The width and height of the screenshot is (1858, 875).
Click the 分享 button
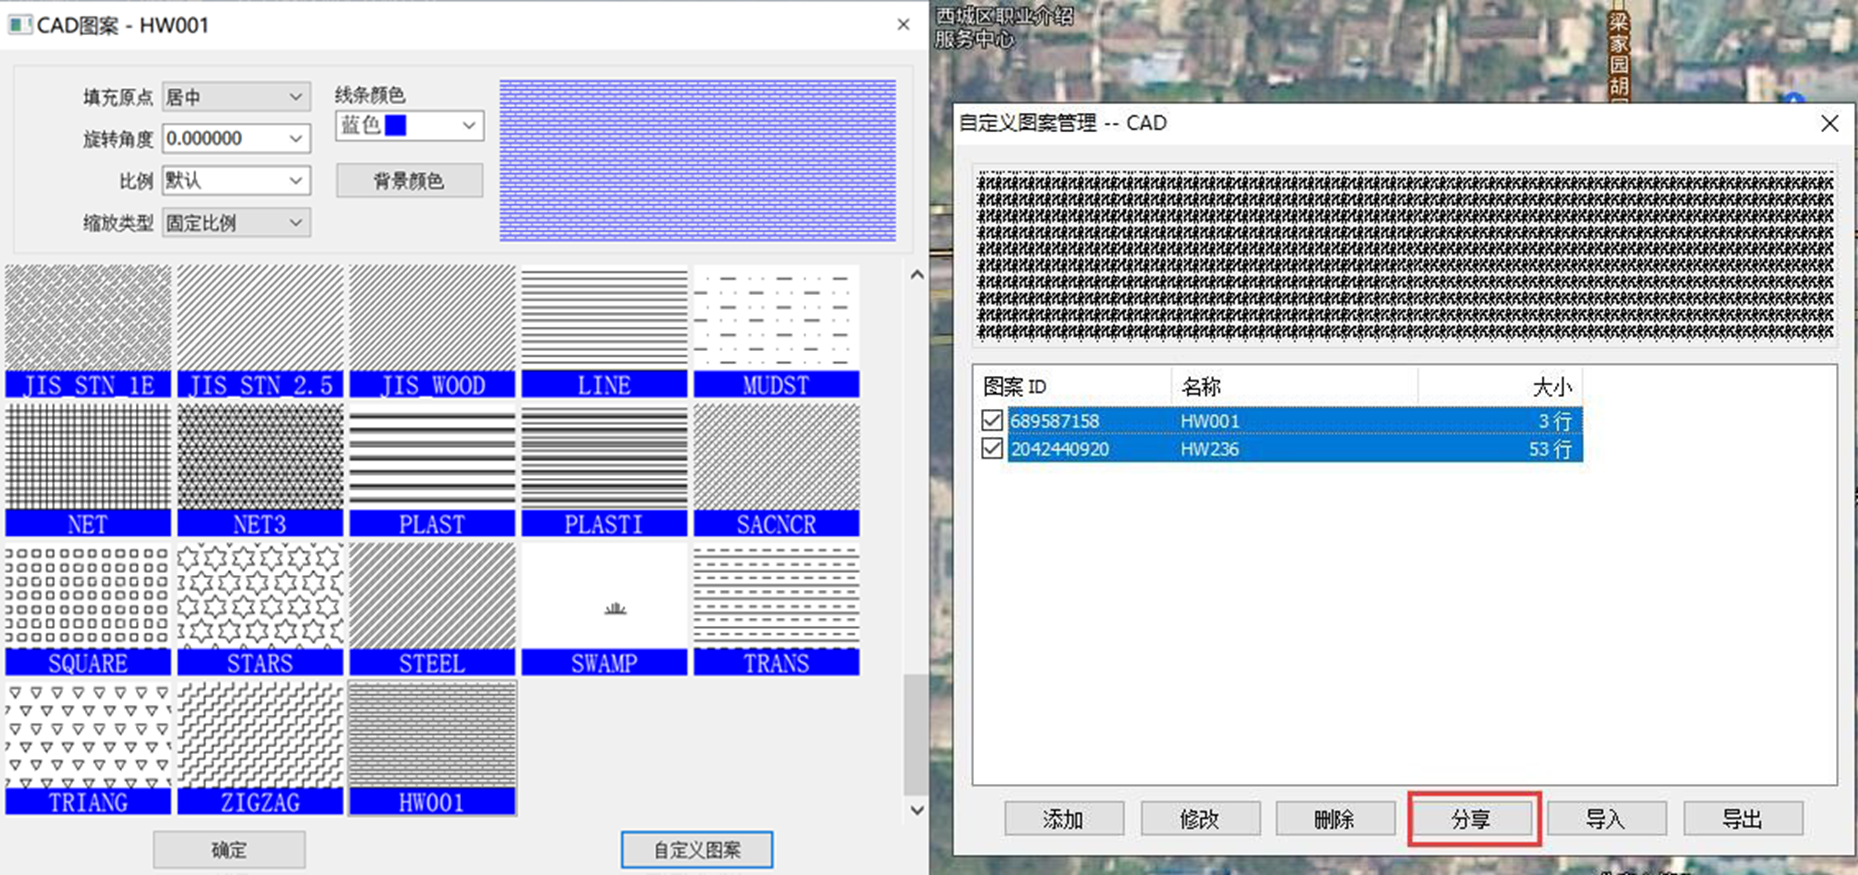pos(1472,819)
